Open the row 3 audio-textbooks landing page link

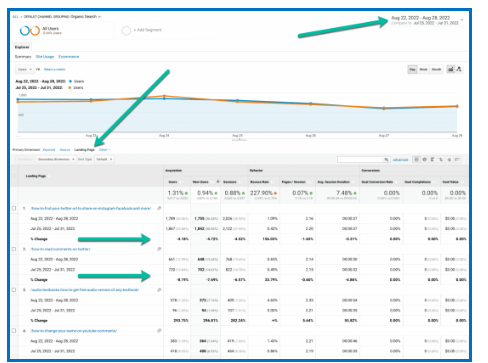85,290
